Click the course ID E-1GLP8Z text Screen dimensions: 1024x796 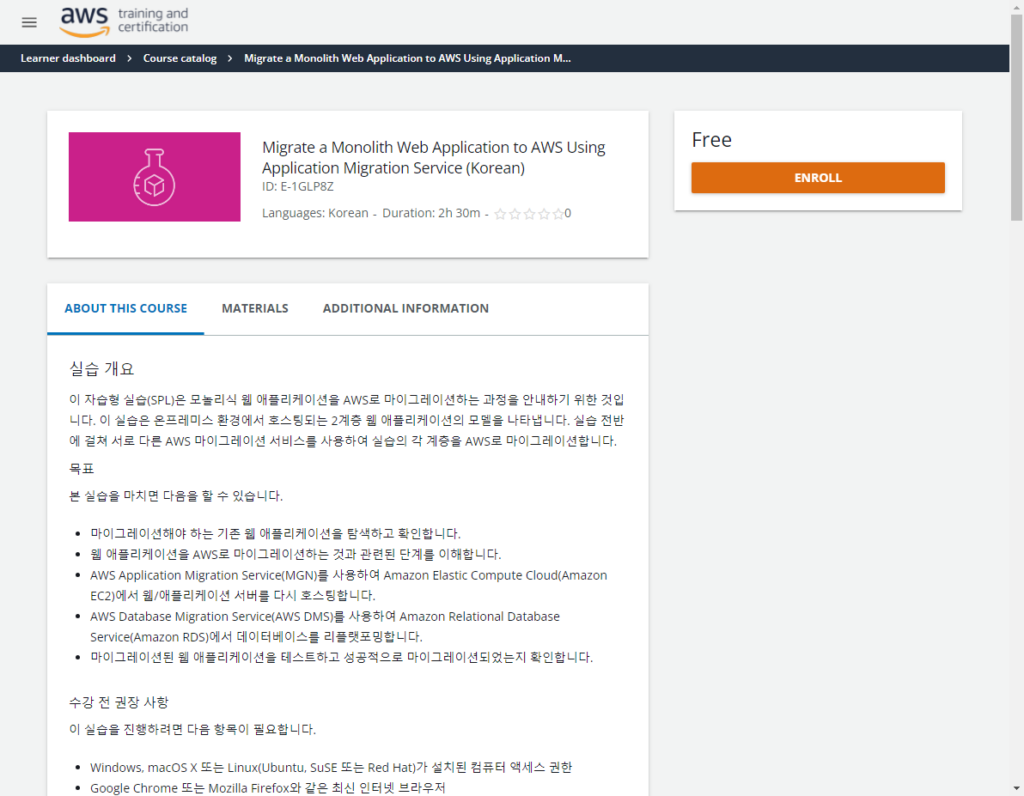pos(298,187)
